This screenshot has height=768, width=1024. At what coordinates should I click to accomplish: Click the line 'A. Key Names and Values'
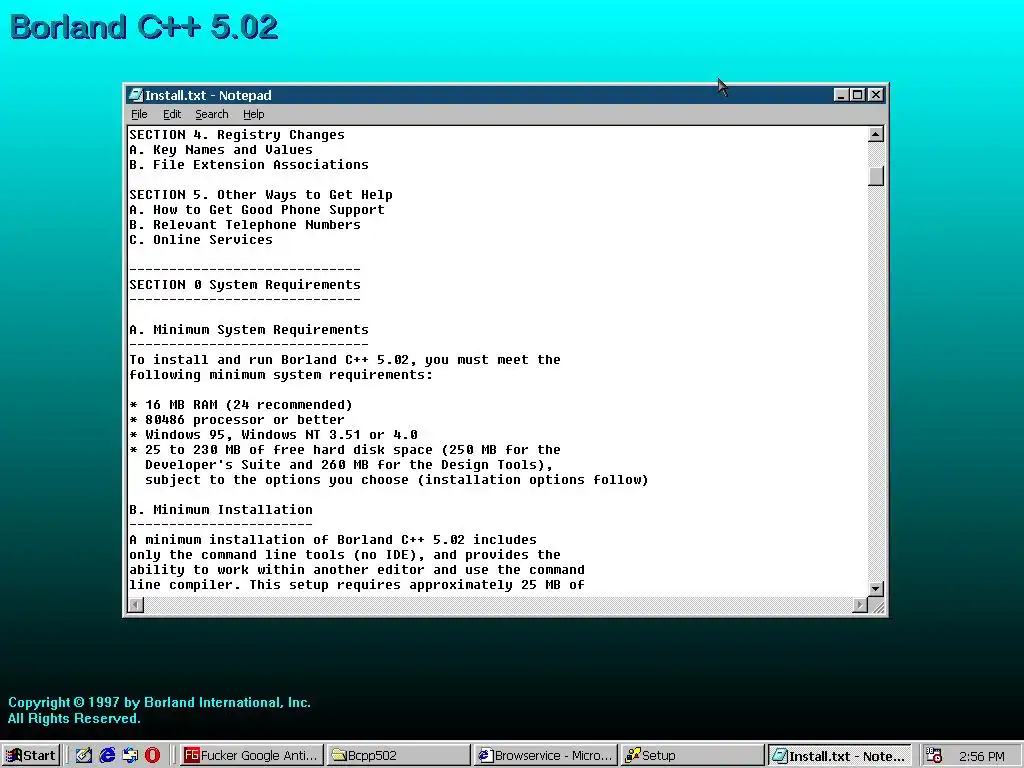(x=221, y=150)
